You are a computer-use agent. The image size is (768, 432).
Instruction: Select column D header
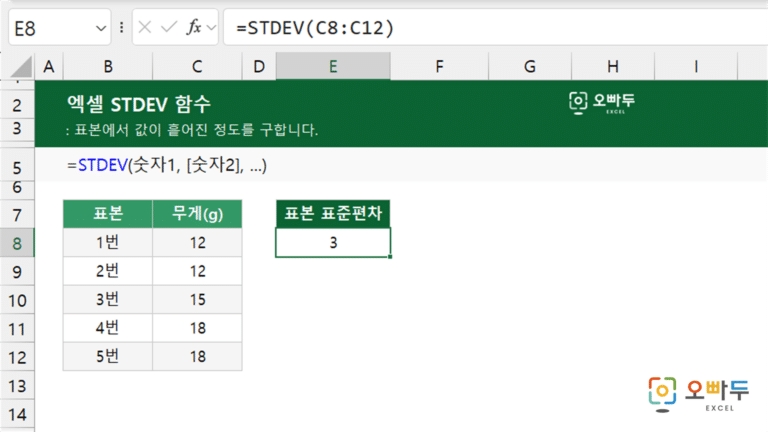[x=259, y=66]
